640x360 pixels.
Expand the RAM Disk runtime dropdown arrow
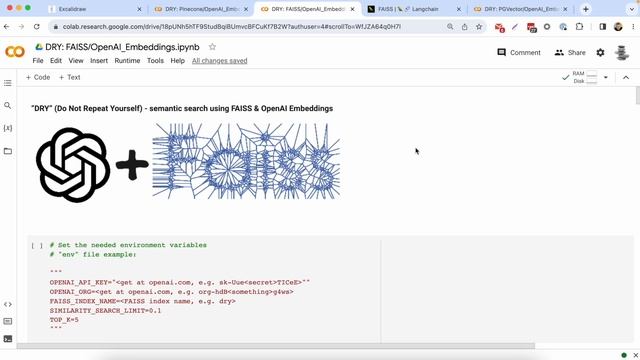(x=606, y=77)
